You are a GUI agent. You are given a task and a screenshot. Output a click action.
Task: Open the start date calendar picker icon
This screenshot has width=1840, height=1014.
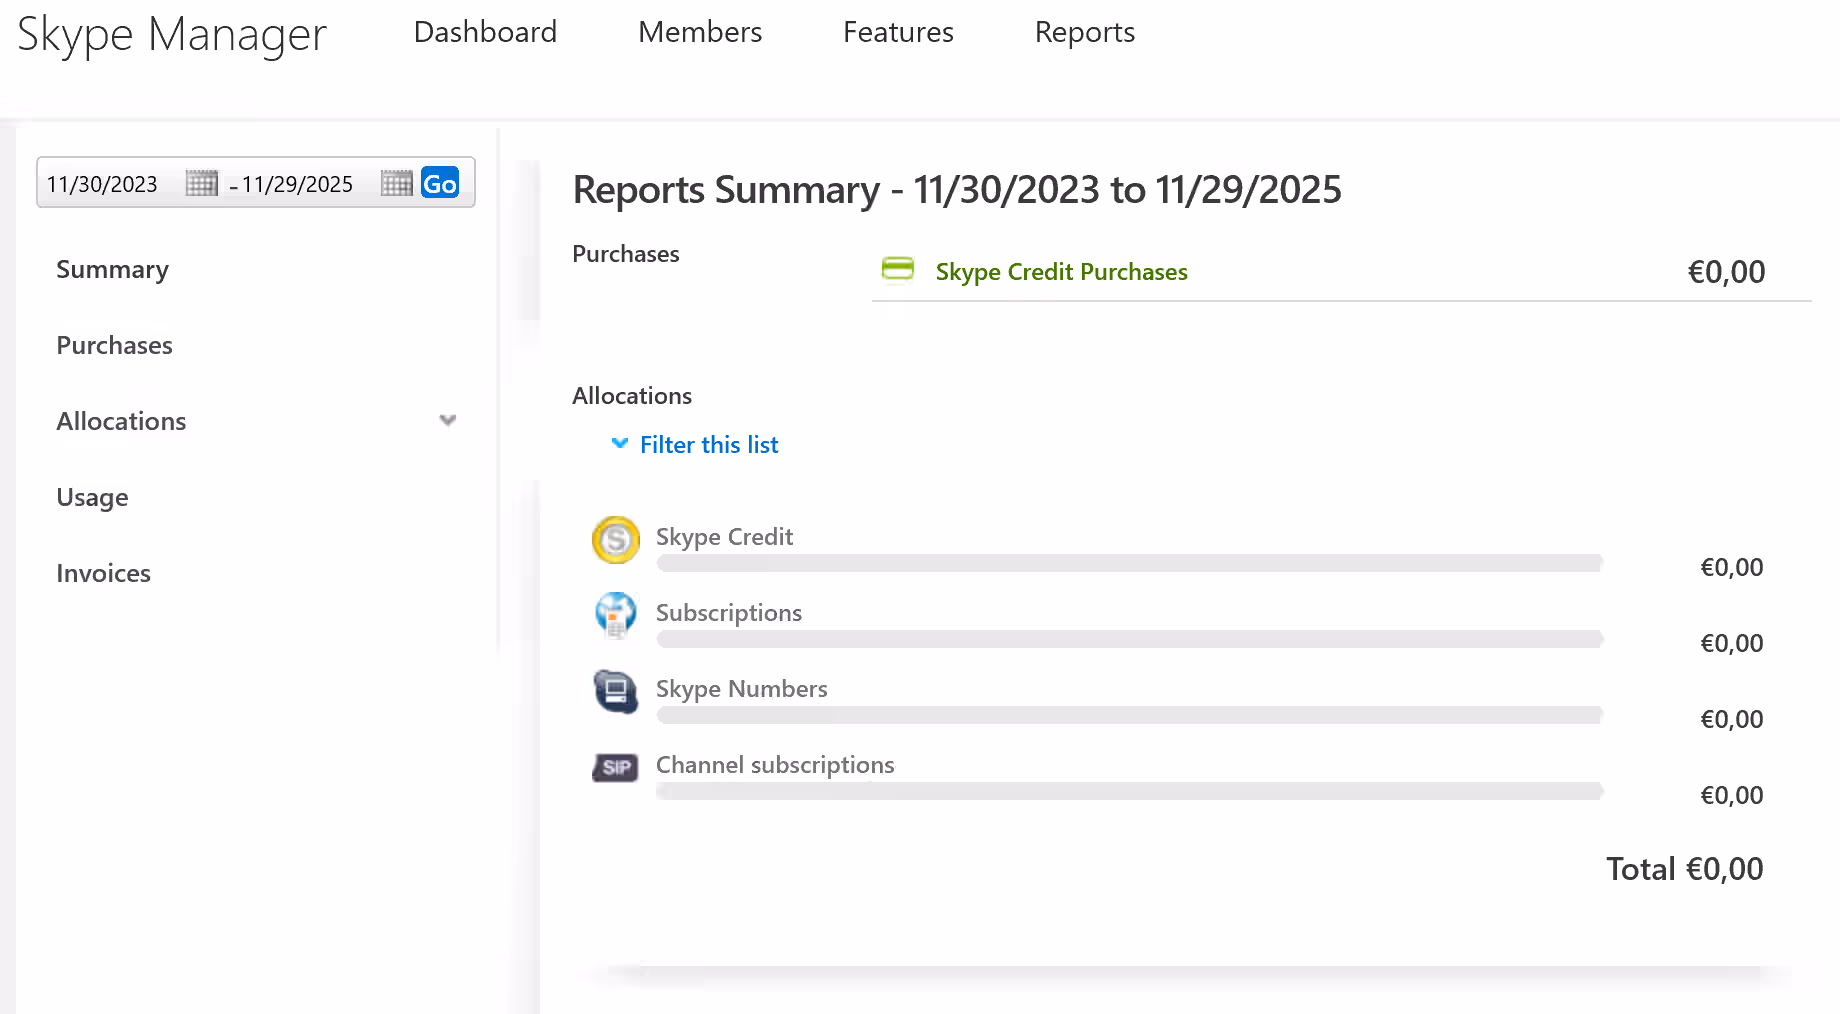[x=201, y=183]
